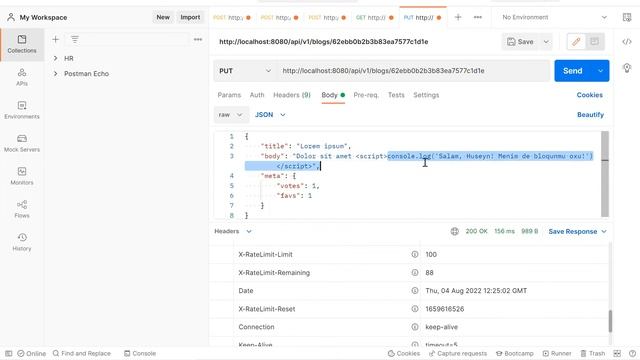Screen dimensions: 640x360
Task: Switch to the Body tab
Action: 333,95
